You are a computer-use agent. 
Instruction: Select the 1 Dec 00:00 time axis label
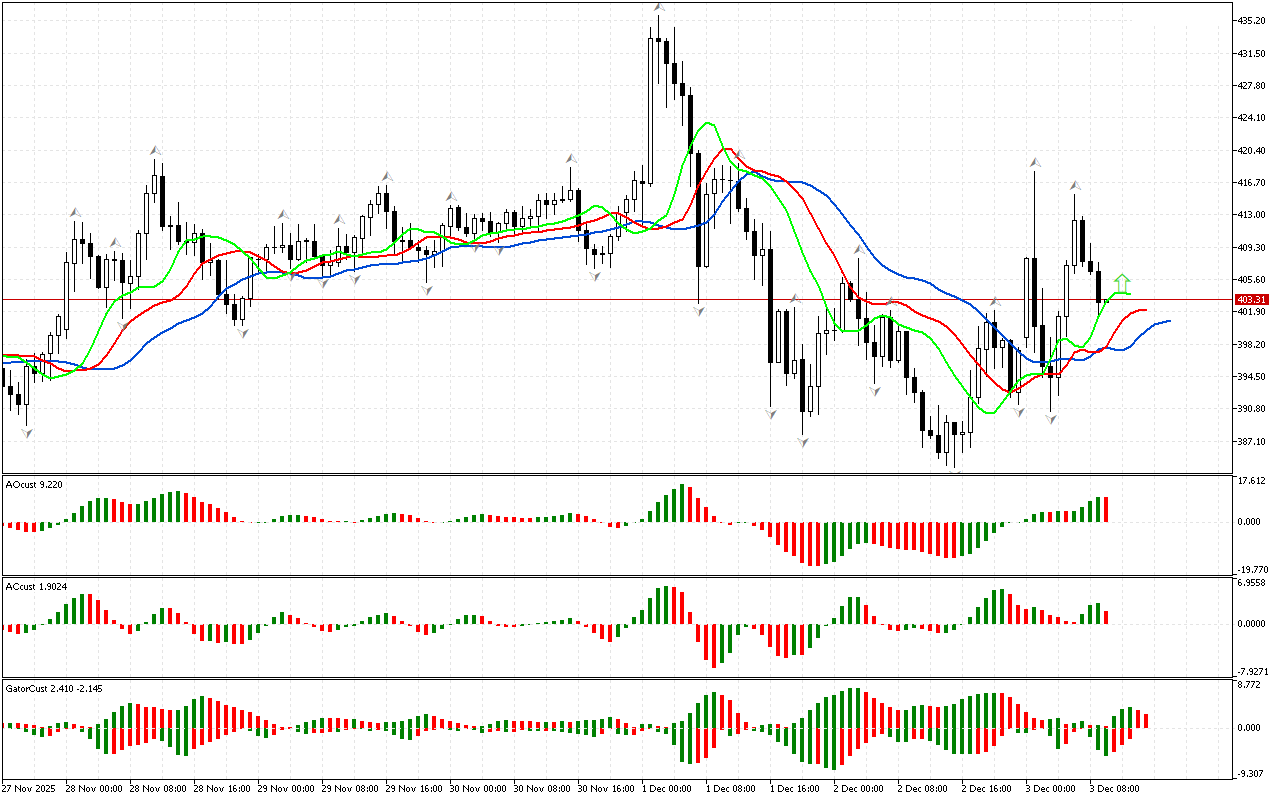click(x=667, y=789)
